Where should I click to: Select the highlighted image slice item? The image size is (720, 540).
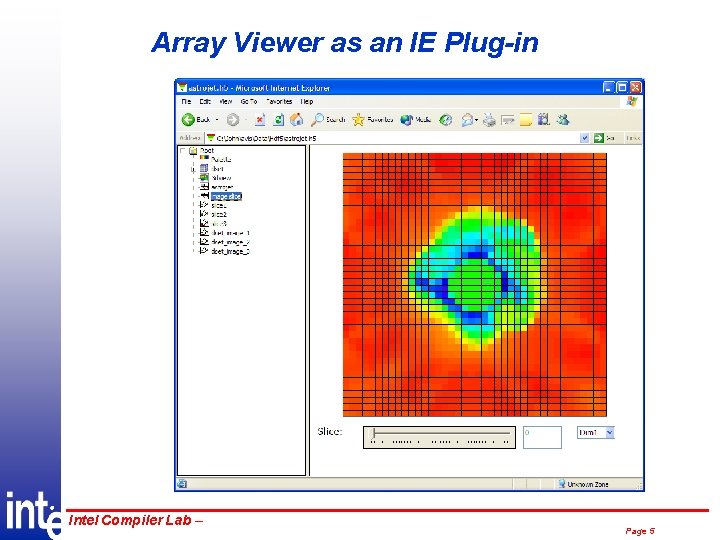226,196
